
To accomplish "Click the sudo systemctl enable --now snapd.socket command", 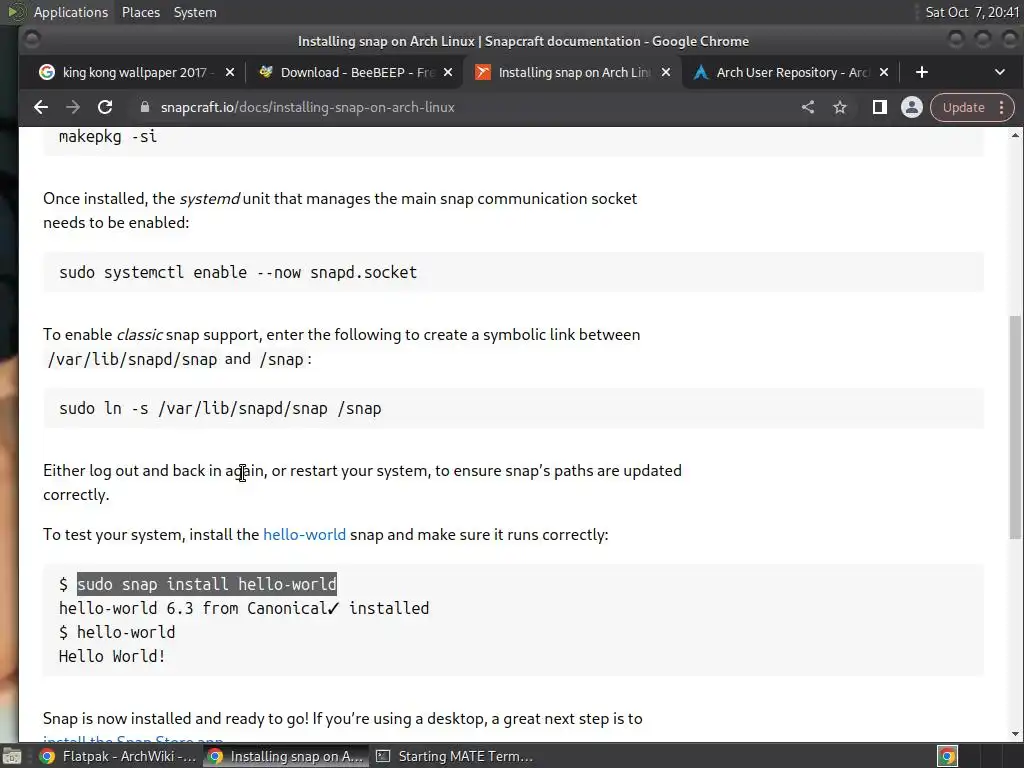I will (238, 272).
